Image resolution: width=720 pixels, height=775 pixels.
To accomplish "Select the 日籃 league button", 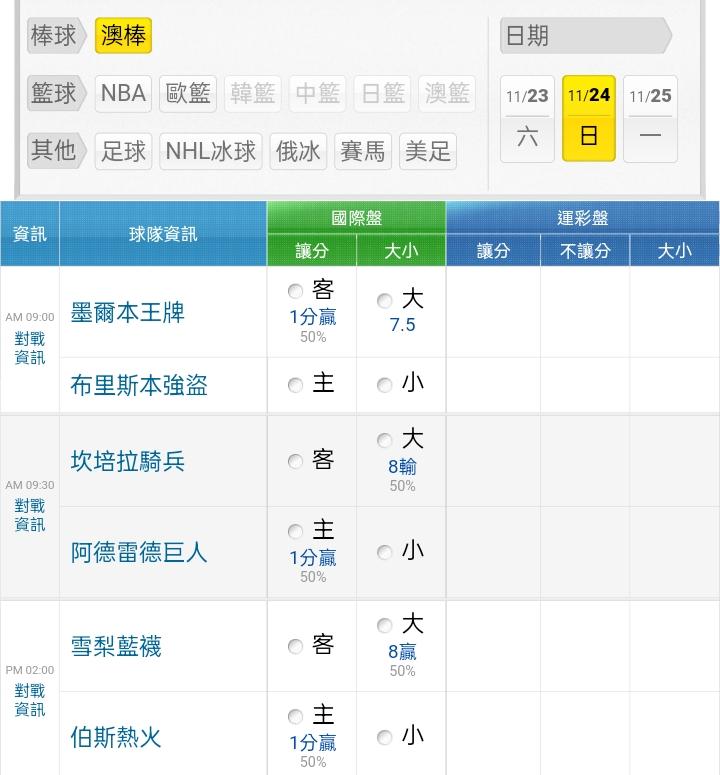I will (382, 93).
